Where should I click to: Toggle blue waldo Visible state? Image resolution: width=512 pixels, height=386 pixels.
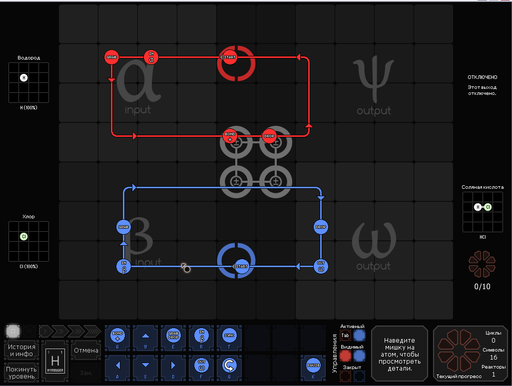359,356
